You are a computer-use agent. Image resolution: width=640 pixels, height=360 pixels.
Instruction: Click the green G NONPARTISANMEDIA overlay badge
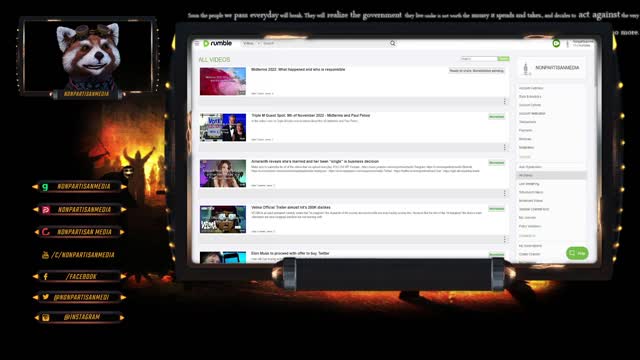pos(80,187)
